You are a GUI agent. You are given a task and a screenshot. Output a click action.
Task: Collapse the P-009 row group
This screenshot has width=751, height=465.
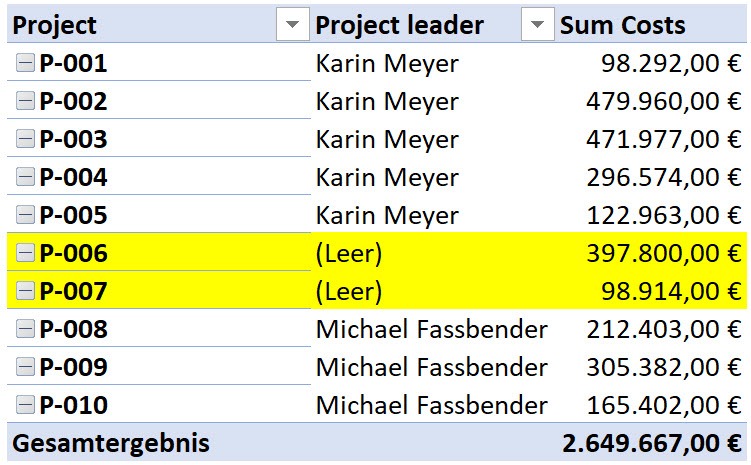pyautogui.click(x=25, y=367)
